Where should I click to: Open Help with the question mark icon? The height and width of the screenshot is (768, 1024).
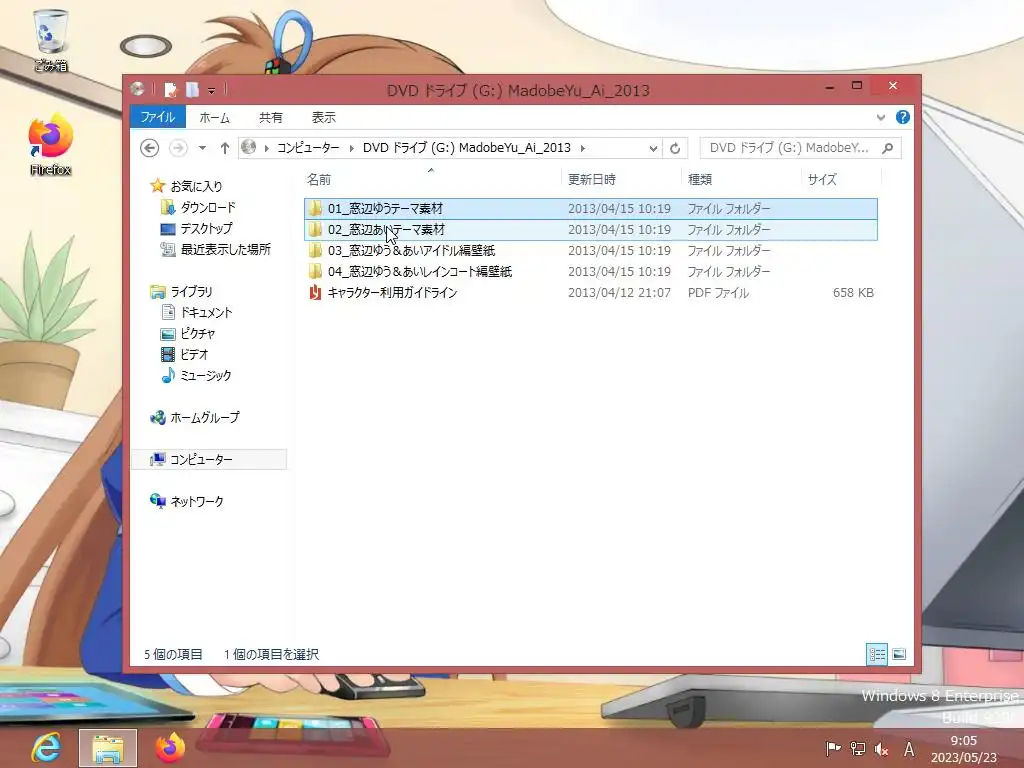903,117
